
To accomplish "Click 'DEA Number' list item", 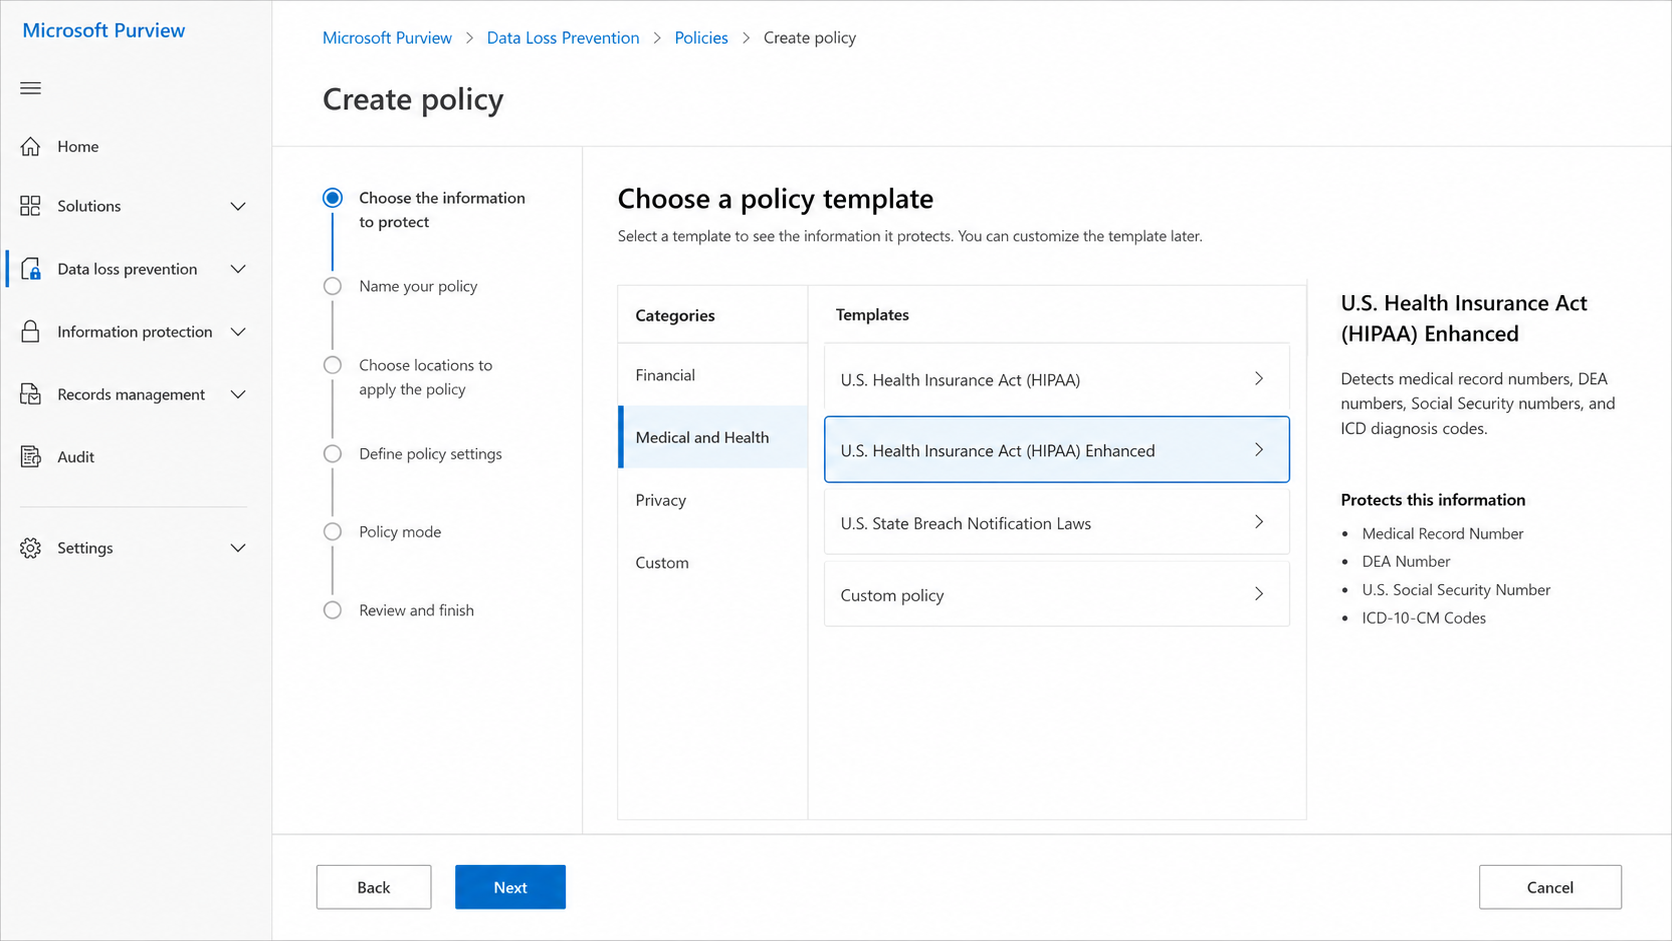I will 1406,562.
